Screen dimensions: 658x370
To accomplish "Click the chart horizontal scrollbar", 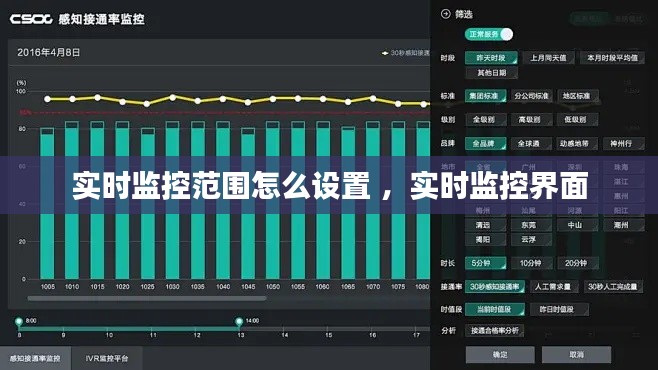I will pos(146,299).
